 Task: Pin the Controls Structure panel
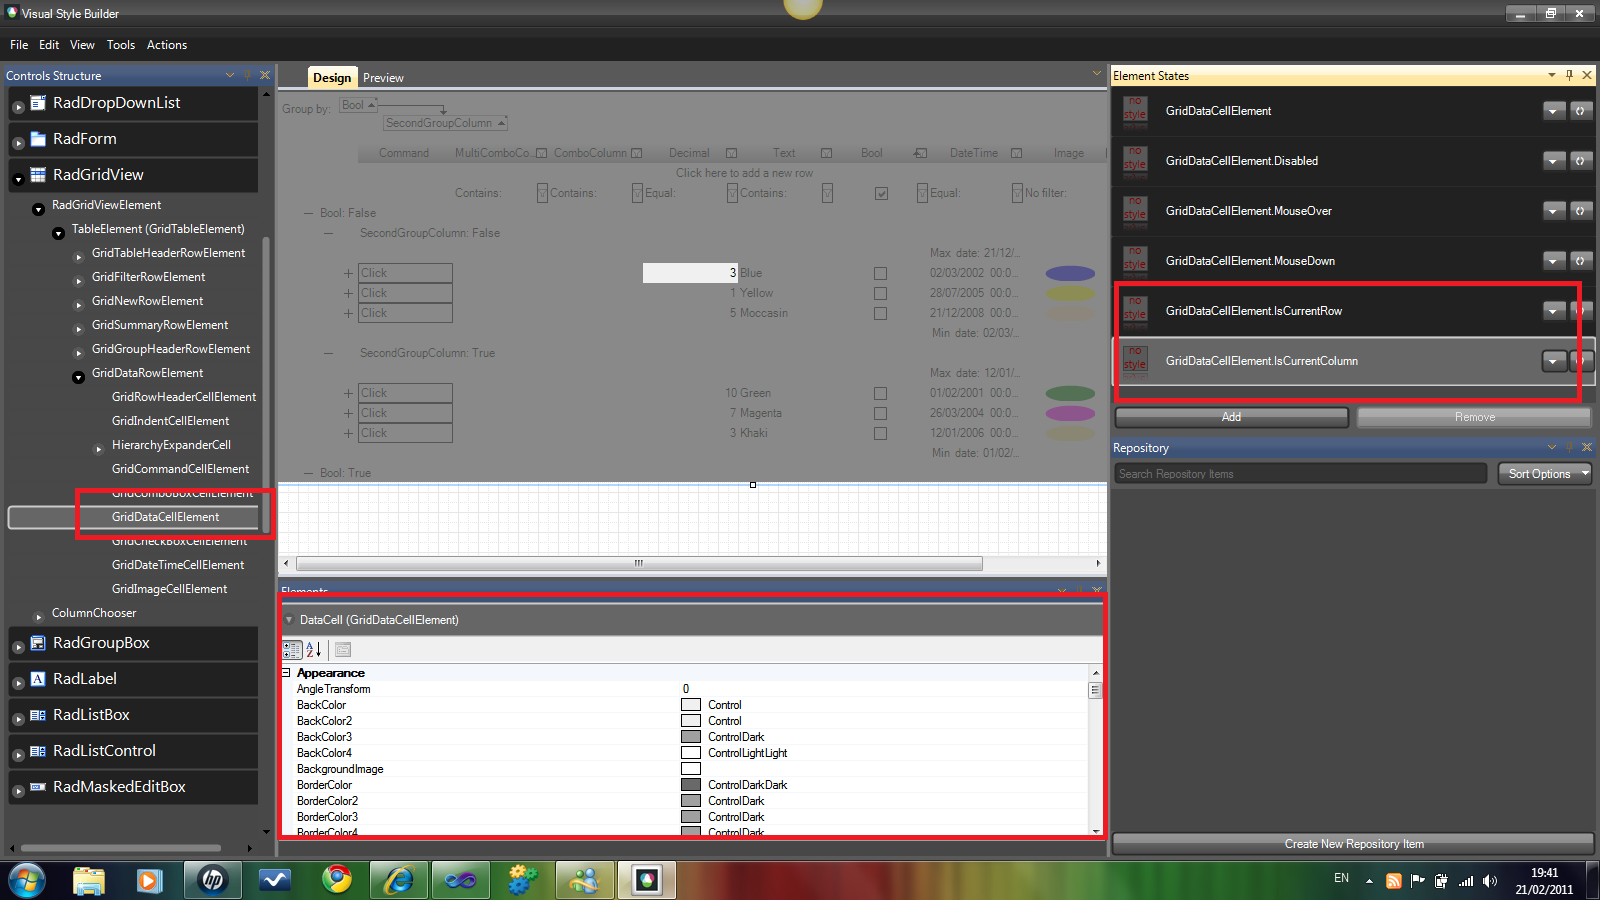point(247,75)
